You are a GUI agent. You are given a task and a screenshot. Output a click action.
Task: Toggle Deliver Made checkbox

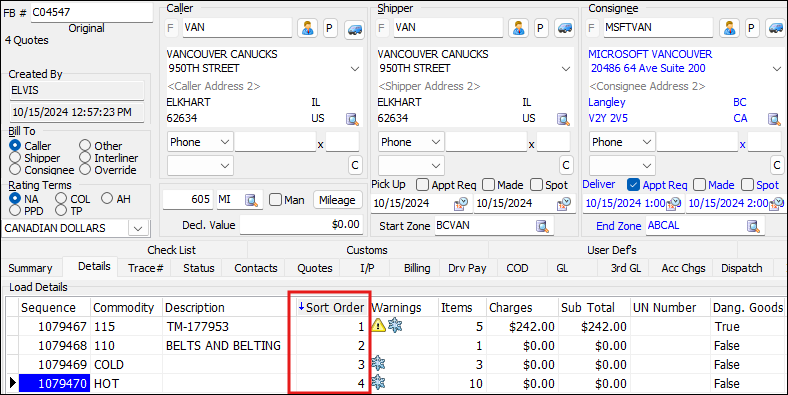point(699,185)
